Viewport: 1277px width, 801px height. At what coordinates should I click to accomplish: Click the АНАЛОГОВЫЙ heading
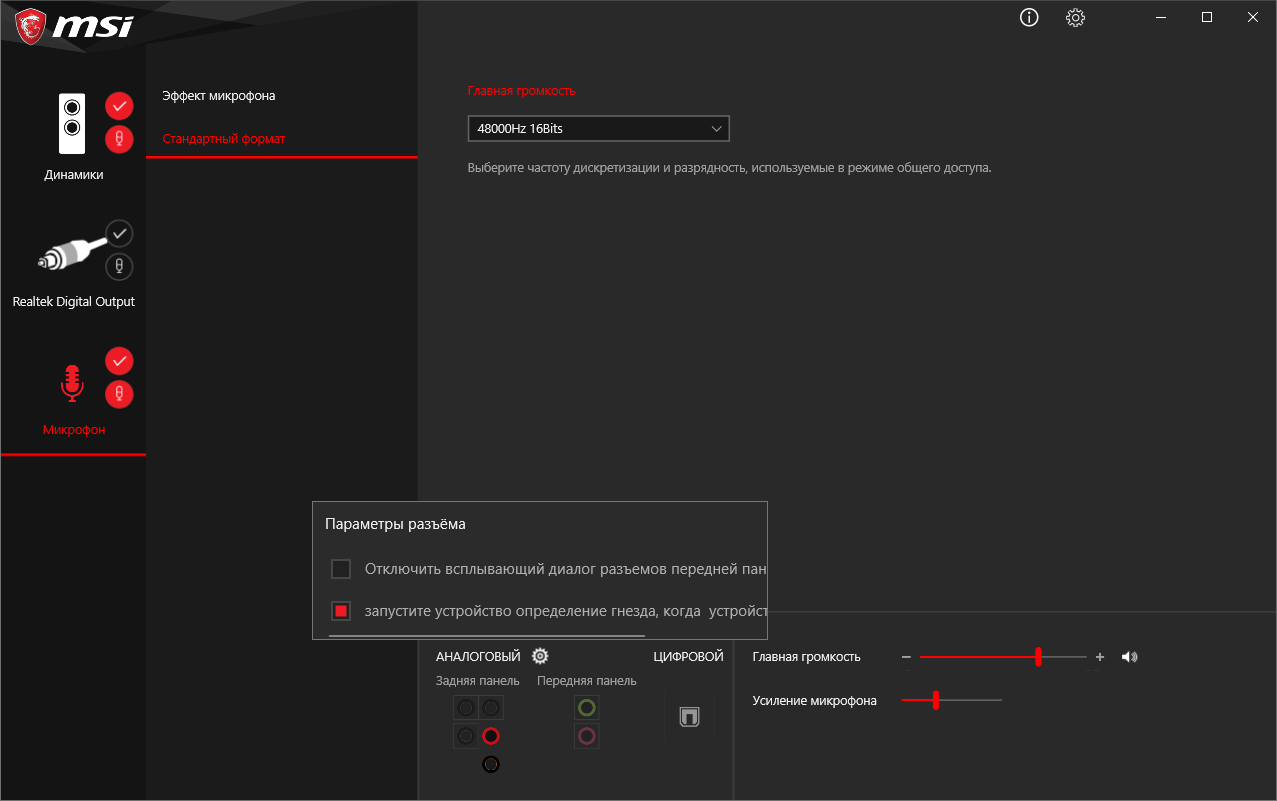(x=478, y=657)
